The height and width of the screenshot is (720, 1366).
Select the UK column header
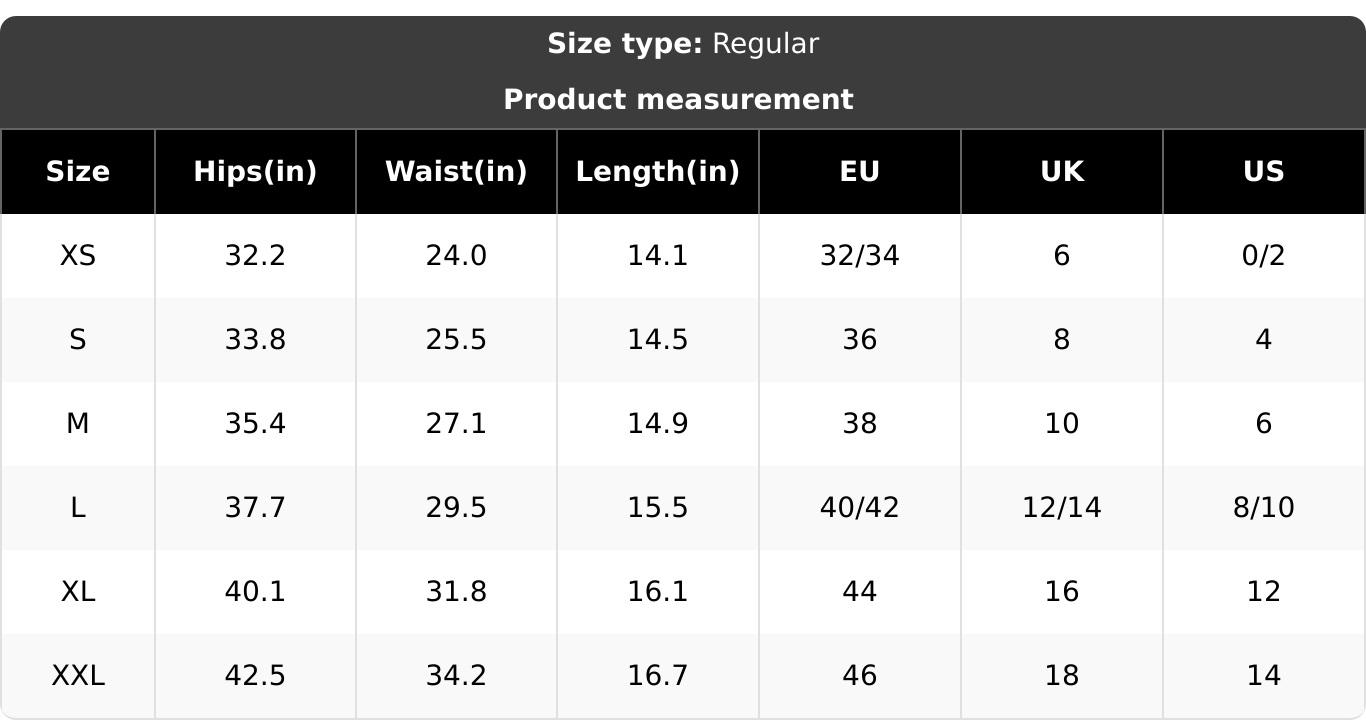1062,172
